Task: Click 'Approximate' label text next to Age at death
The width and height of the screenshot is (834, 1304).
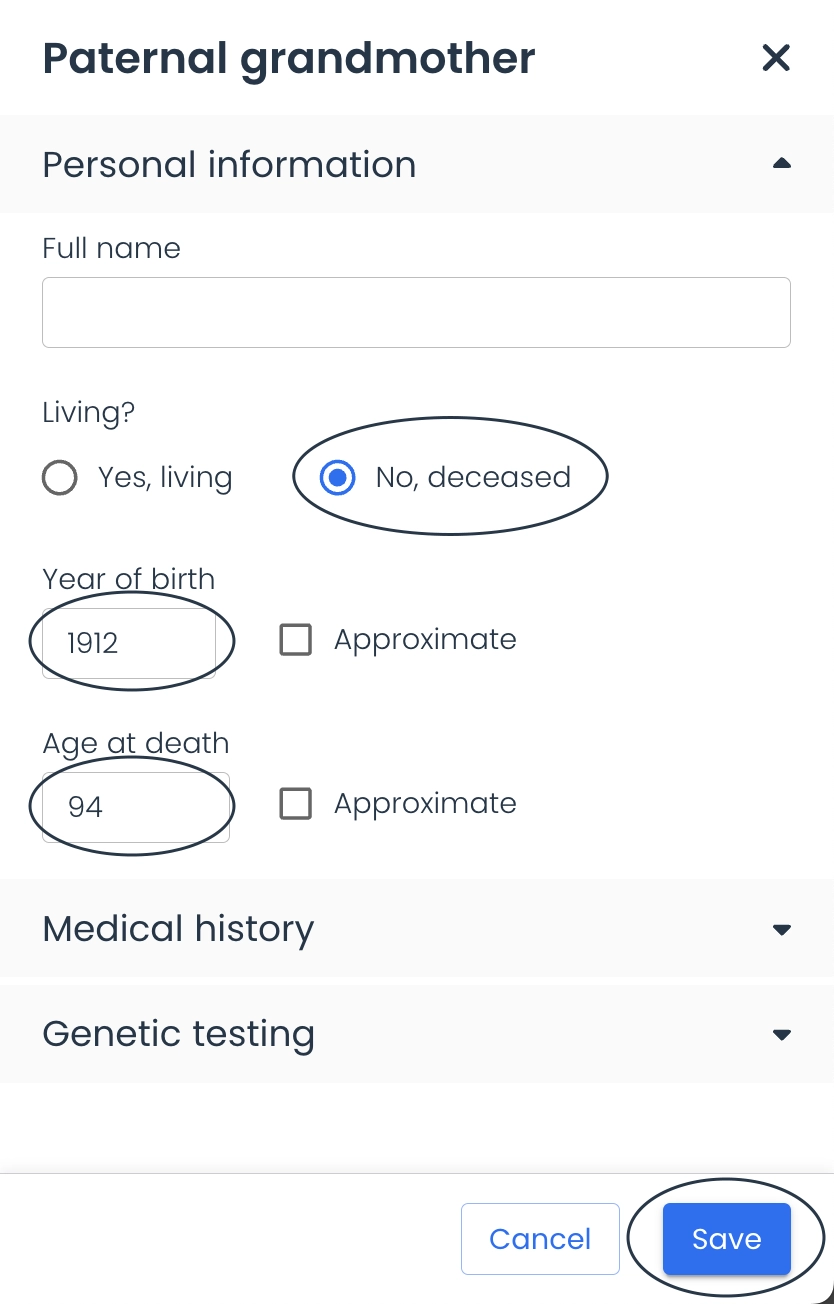Action: tap(425, 804)
